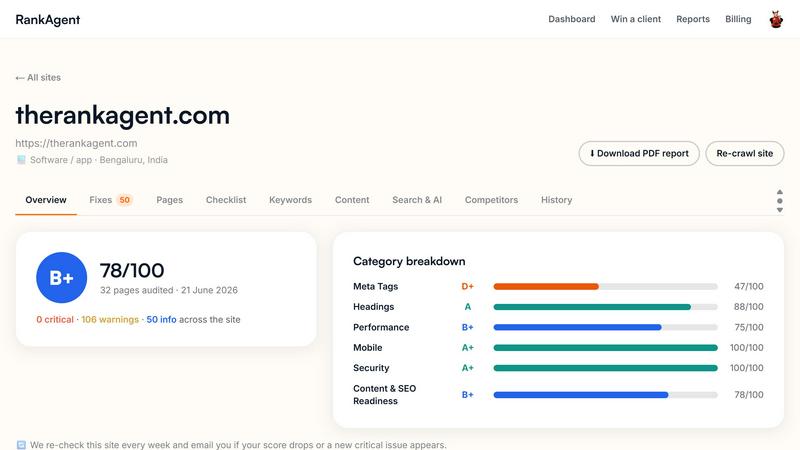Go back to All sites

click(x=38, y=78)
